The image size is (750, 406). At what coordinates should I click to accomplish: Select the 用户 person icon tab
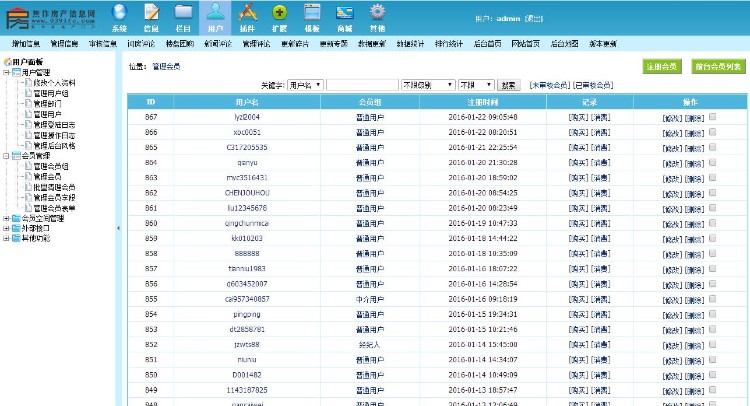215,18
